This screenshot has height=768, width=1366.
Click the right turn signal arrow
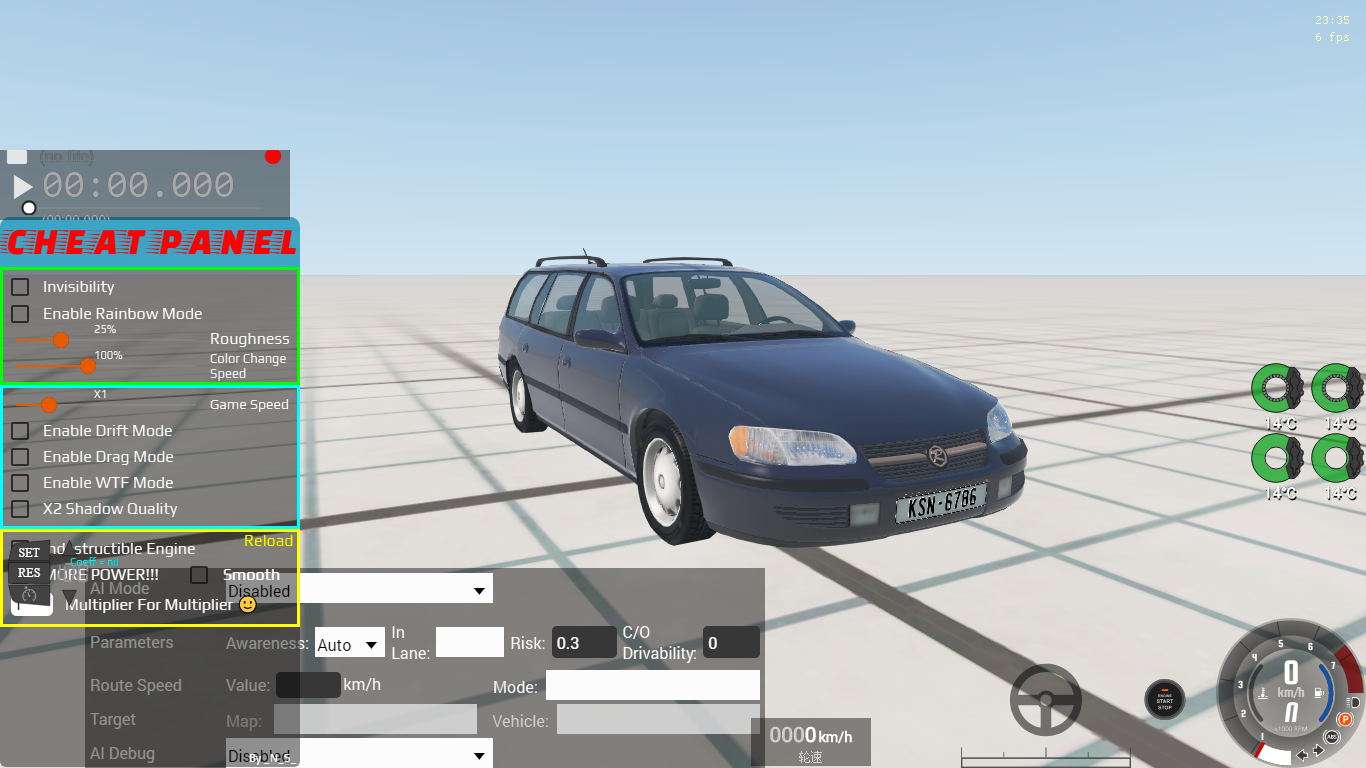click(x=1318, y=750)
